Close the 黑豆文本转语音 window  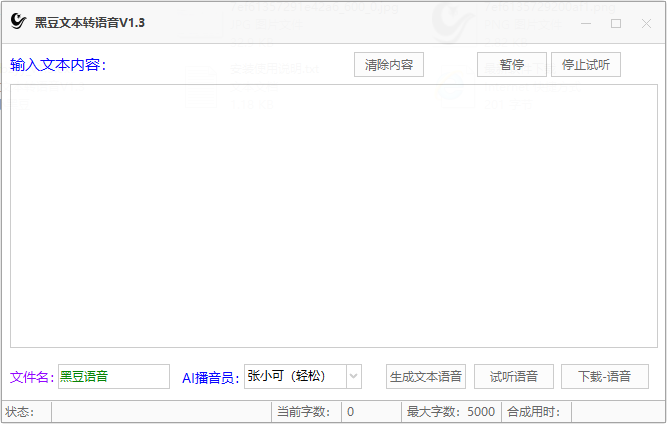tap(646, 23)
